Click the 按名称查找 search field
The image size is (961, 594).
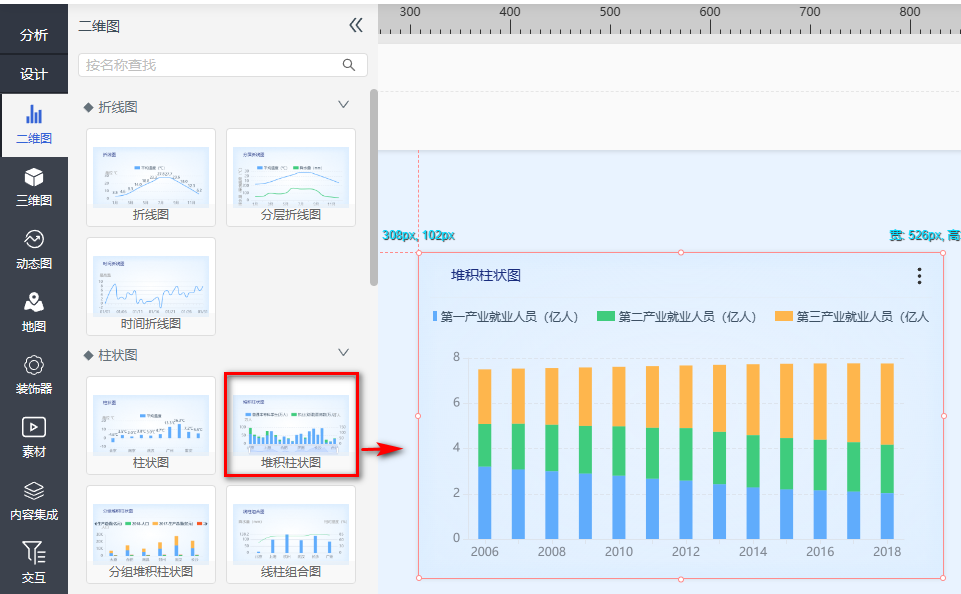(210, 65)
